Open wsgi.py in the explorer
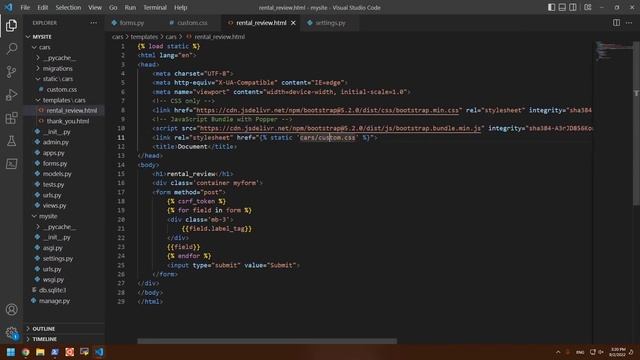Image resolution: width=640 pixels, height=360 pixels. (53, 280)
